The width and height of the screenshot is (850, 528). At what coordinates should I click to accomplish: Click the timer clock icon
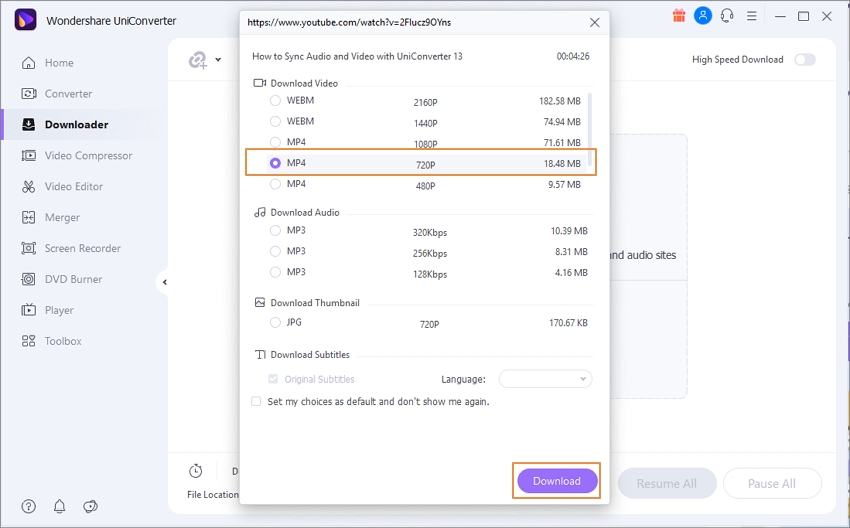(x=196, y=471)
